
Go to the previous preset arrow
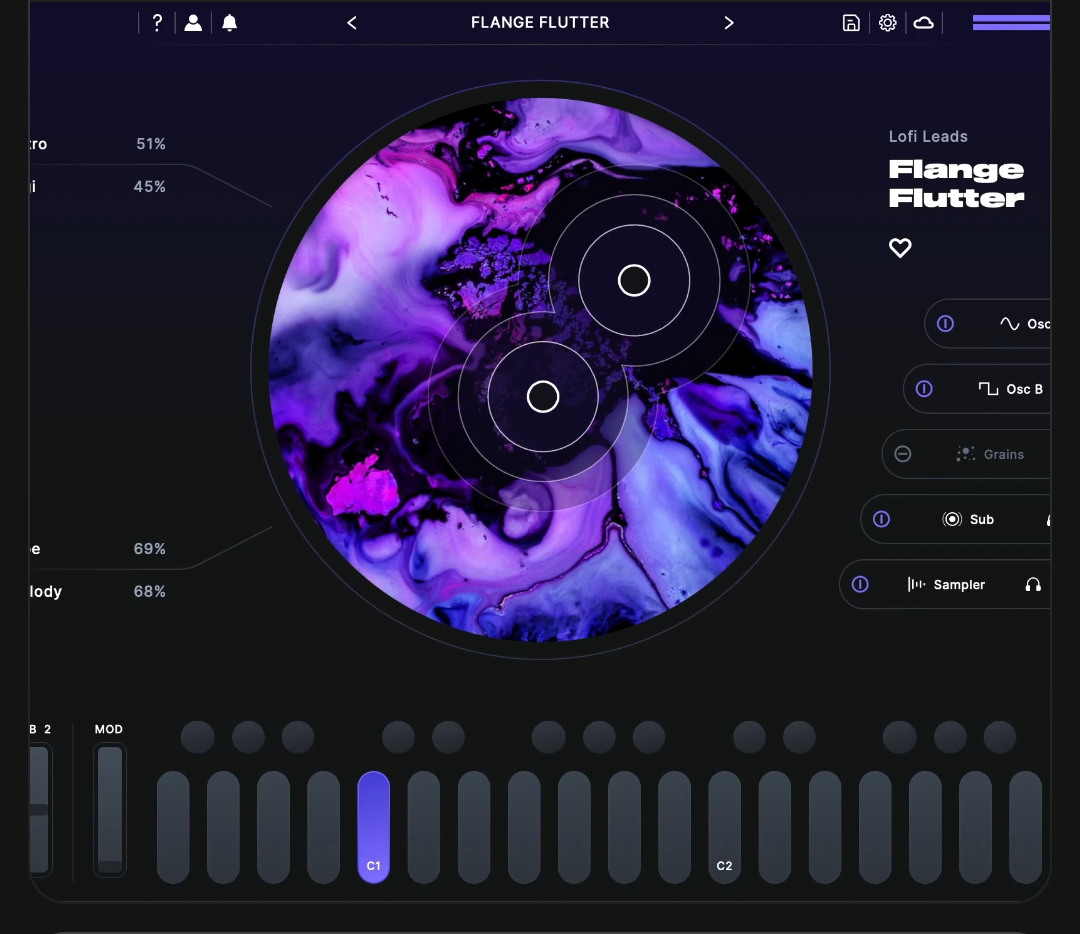(x=352, y=23)
